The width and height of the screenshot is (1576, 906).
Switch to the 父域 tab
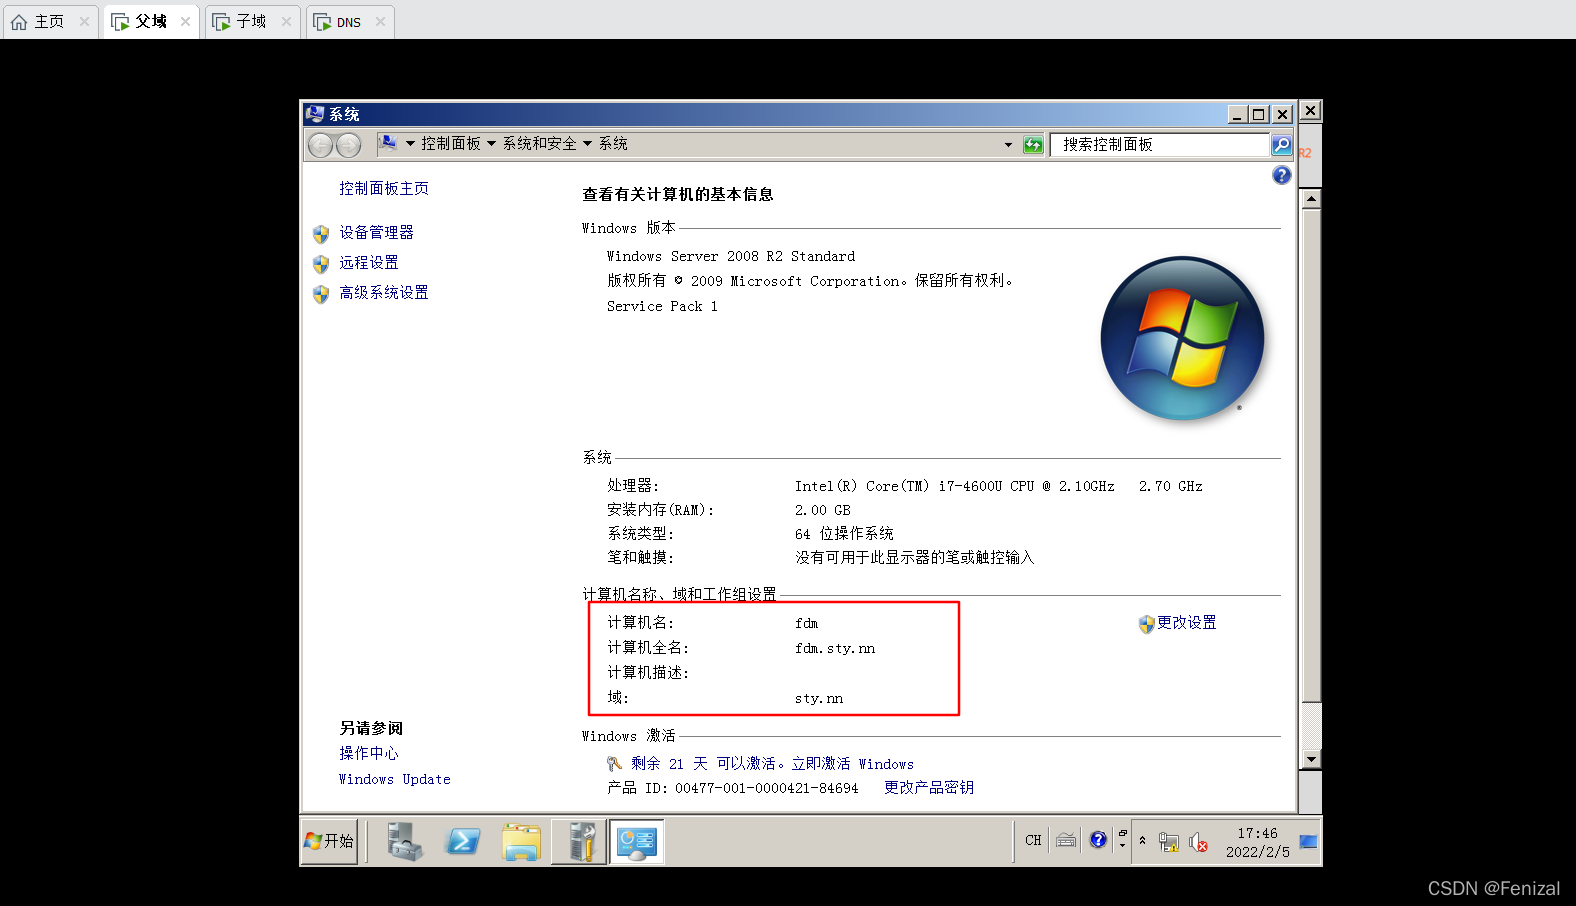pos(151,22)
